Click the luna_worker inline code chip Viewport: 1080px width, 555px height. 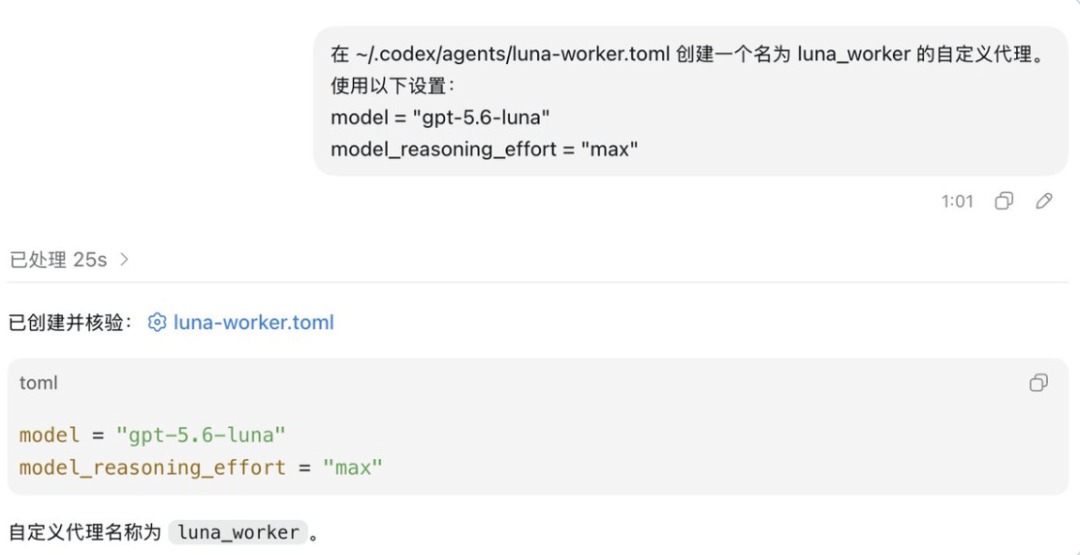(x=238, y=532)
